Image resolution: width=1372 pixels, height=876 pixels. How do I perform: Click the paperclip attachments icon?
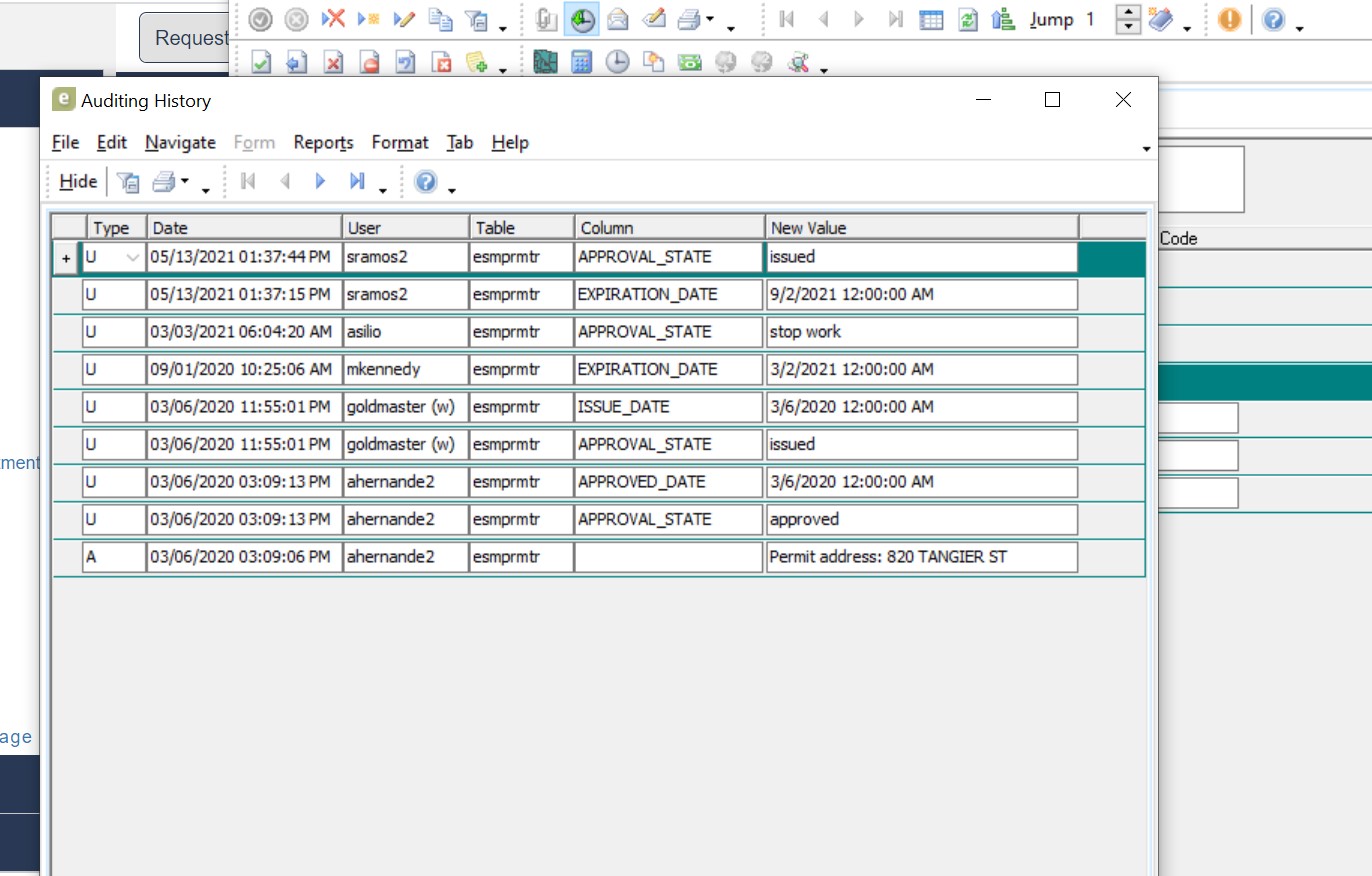point(546,19)
